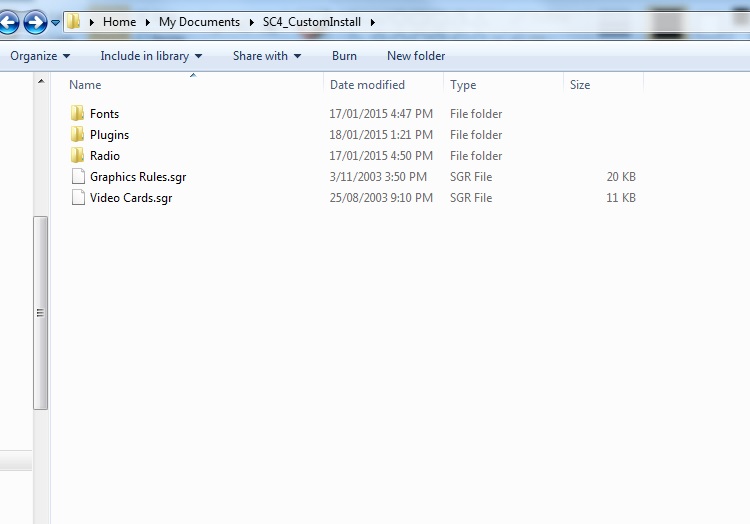Viewport: 750px width, 524px height.
Task: Select the Fonts folder name
Action: click(x=104, y=114)
